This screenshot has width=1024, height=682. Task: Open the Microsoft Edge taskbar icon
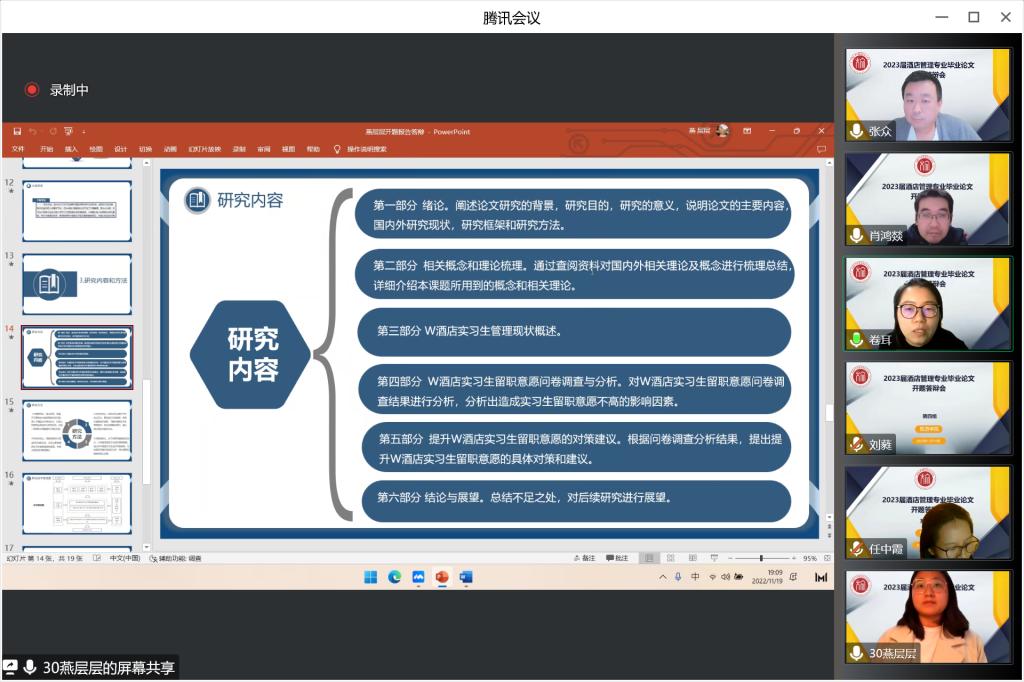pyautogui.click(x=395, y=577)
